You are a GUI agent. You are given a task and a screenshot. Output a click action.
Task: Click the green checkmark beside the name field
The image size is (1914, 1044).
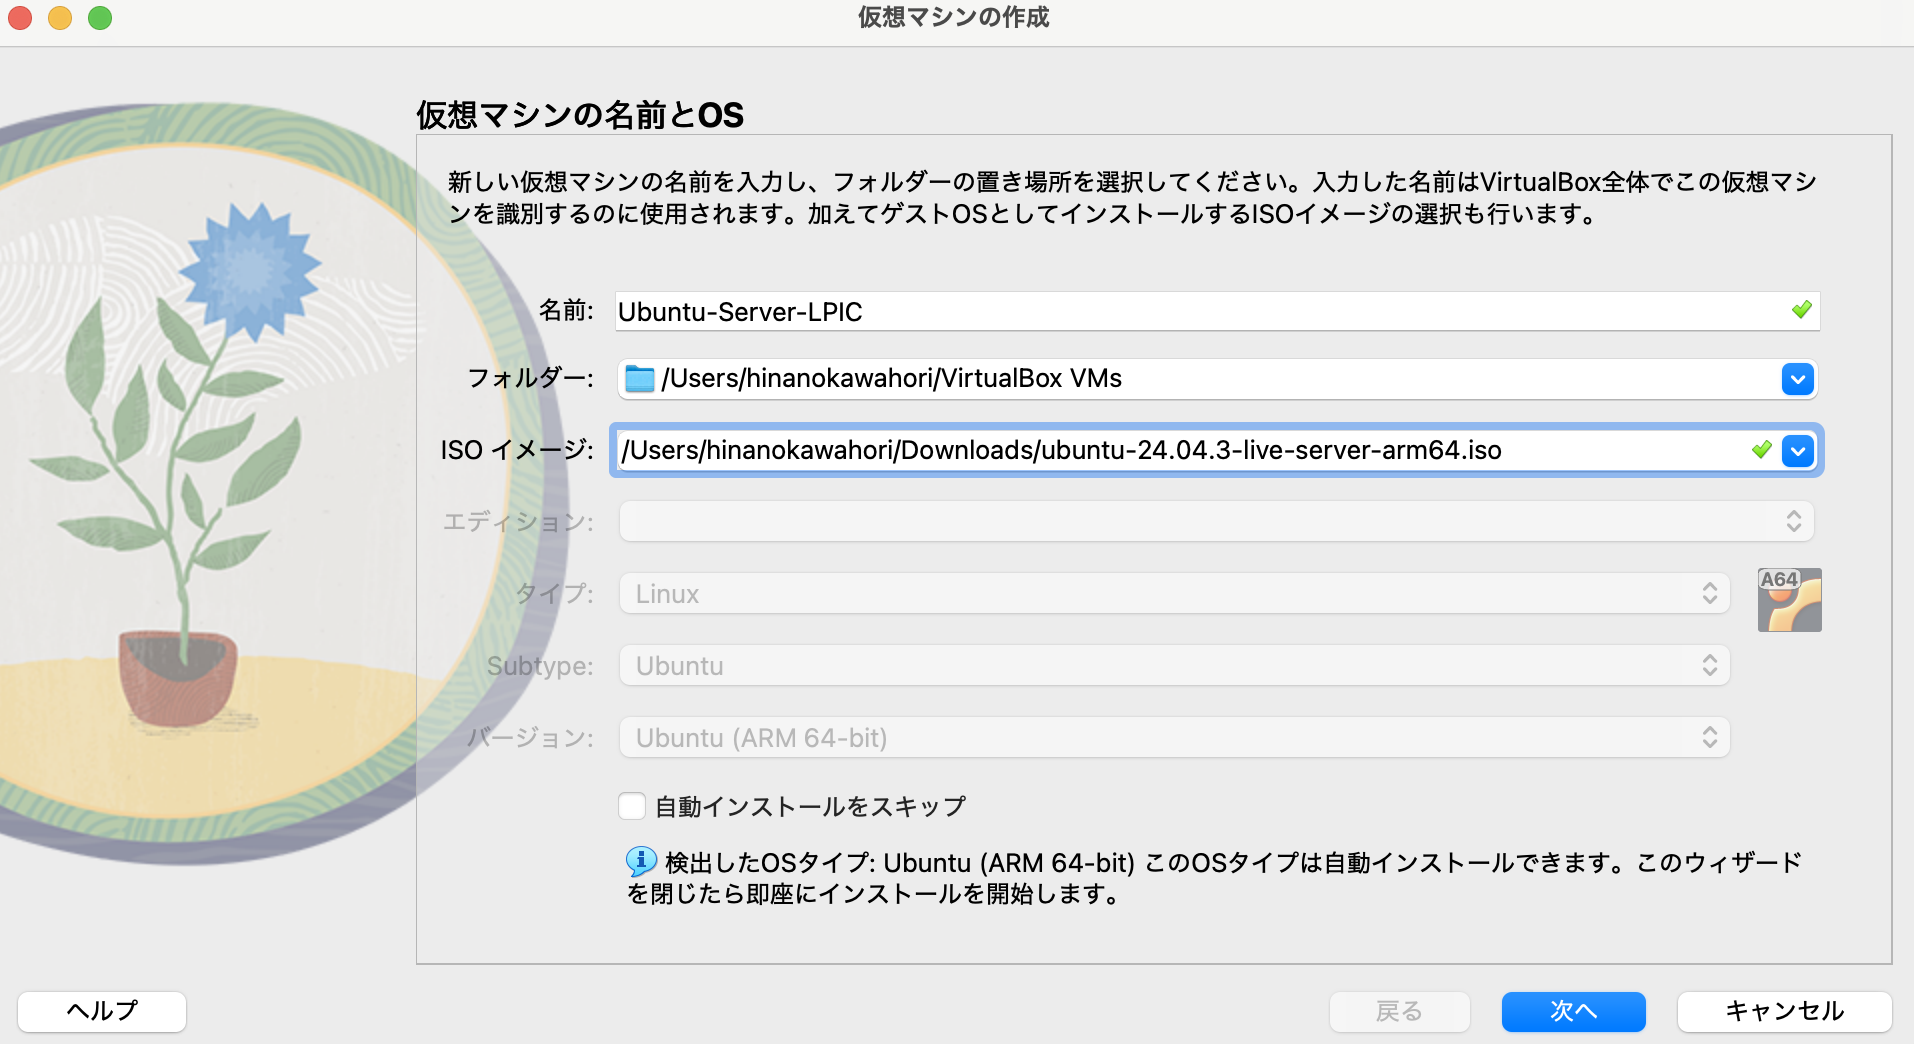coord(1801,311)
